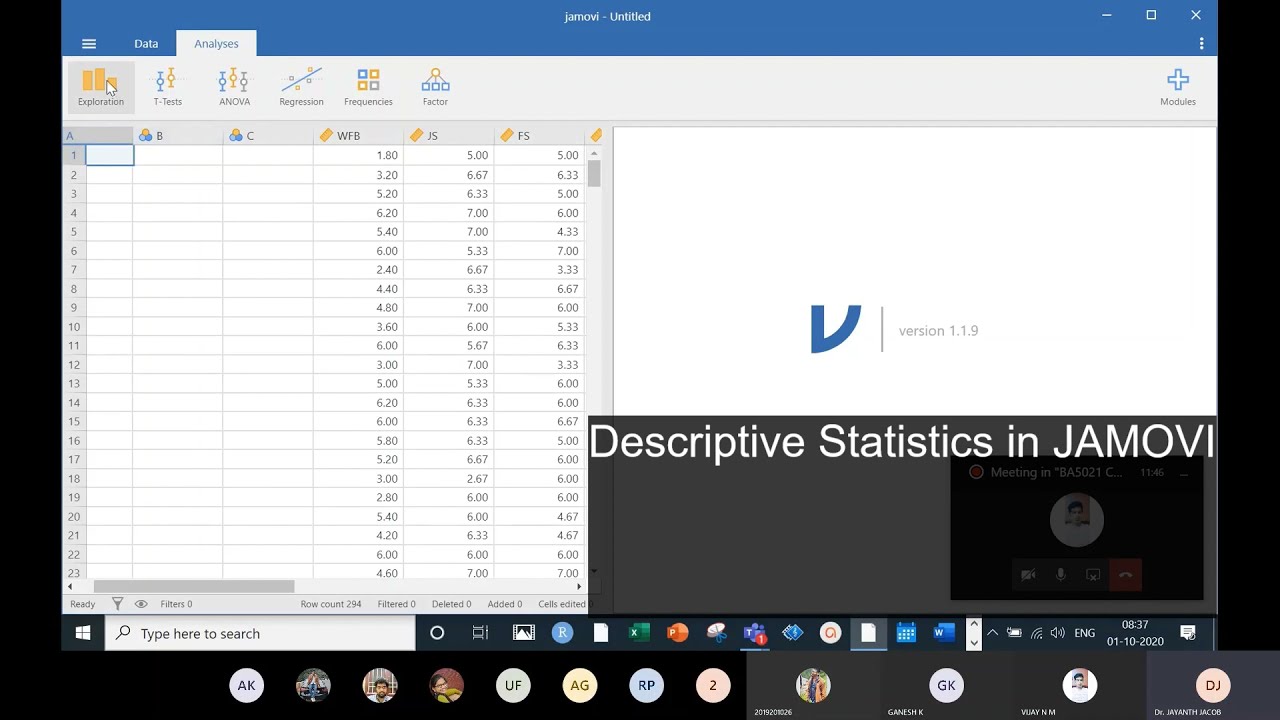
Task: Open the T-Tests analysis menu
Action: pos(167,87)
